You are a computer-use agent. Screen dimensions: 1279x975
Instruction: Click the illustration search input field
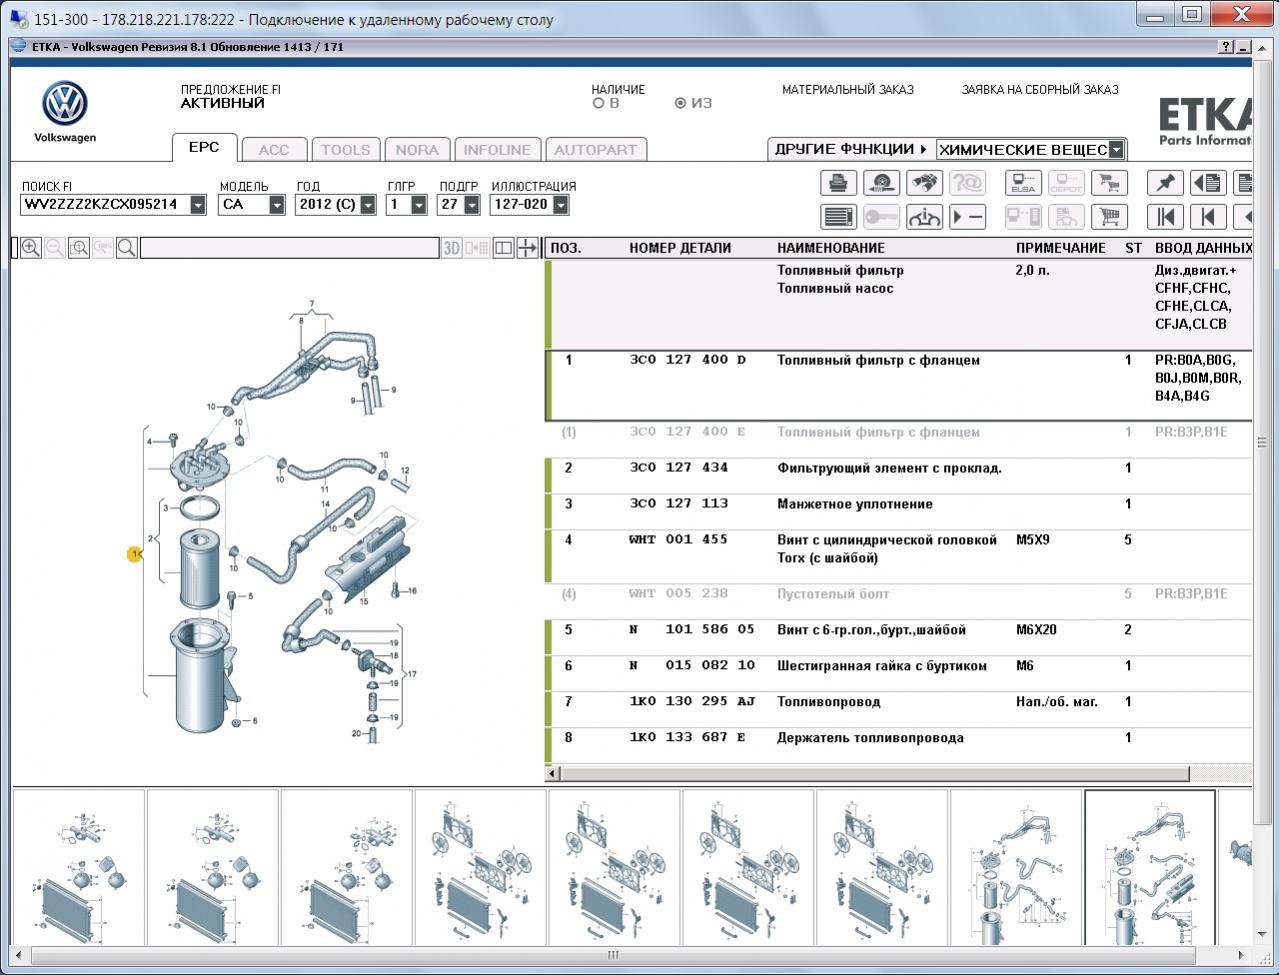289,248
